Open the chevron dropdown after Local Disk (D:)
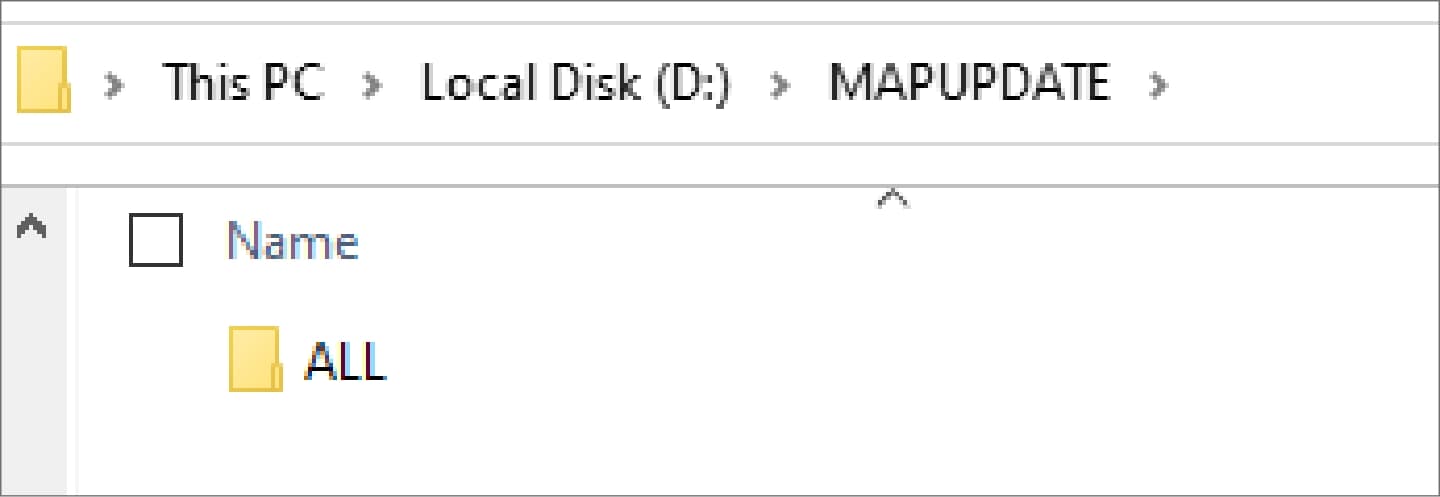This screenshot has width=1440, height=497. pyautogui.click(x=780, y=85)
